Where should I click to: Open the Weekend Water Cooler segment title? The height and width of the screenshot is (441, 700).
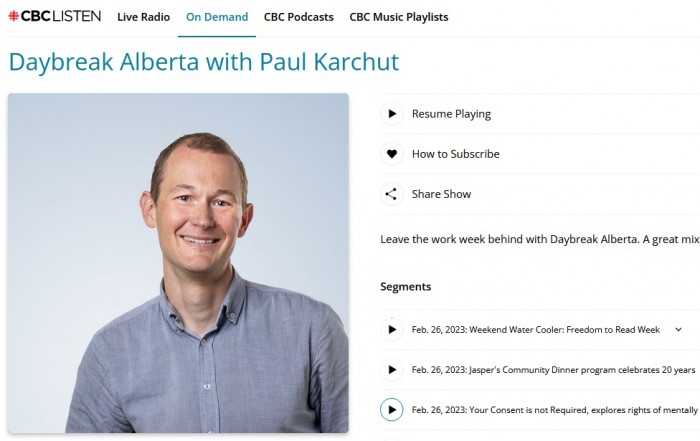(x=536, y=329)
